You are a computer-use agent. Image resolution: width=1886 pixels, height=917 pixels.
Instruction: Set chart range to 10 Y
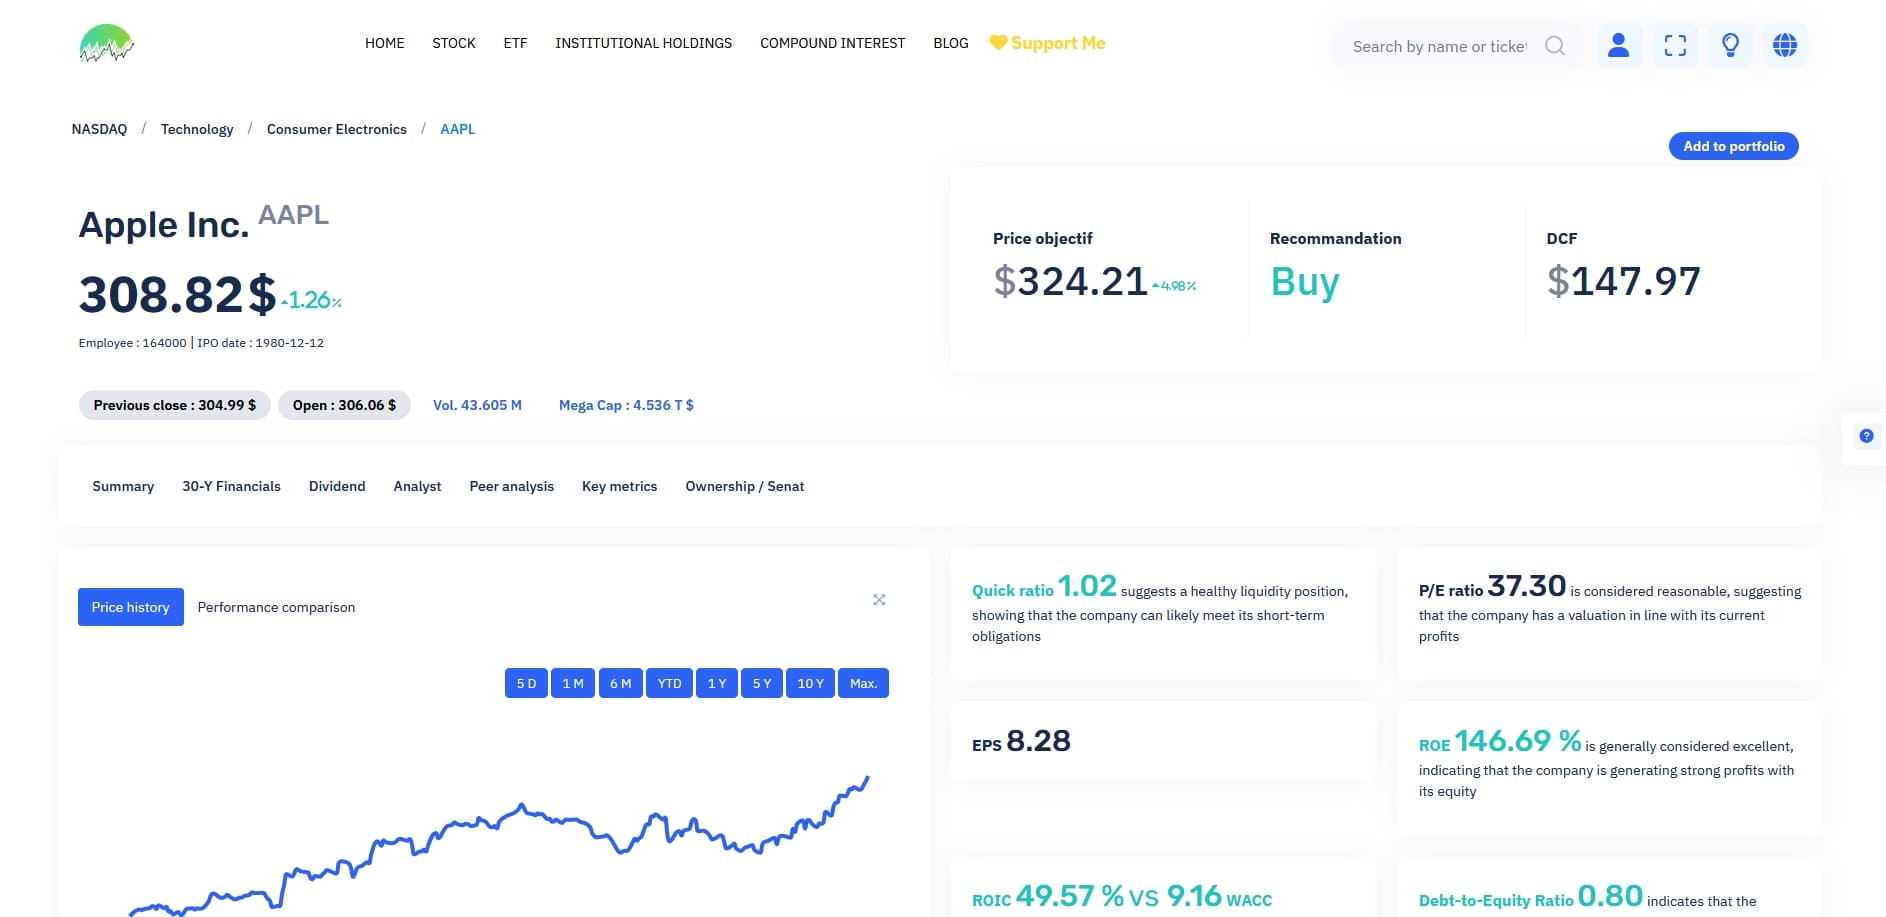pyautogui.click(x=810, y=683)
